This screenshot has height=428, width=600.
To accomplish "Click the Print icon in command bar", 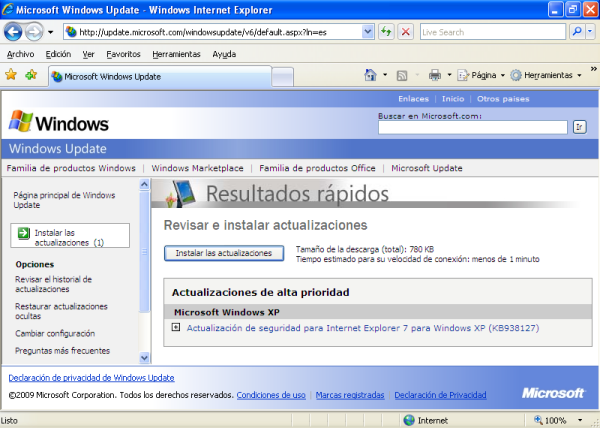I will tap(435, 75).
